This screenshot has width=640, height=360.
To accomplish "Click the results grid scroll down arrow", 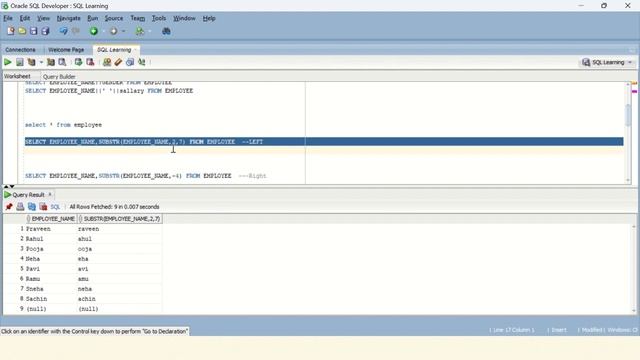I will click(x=634, y=311).
